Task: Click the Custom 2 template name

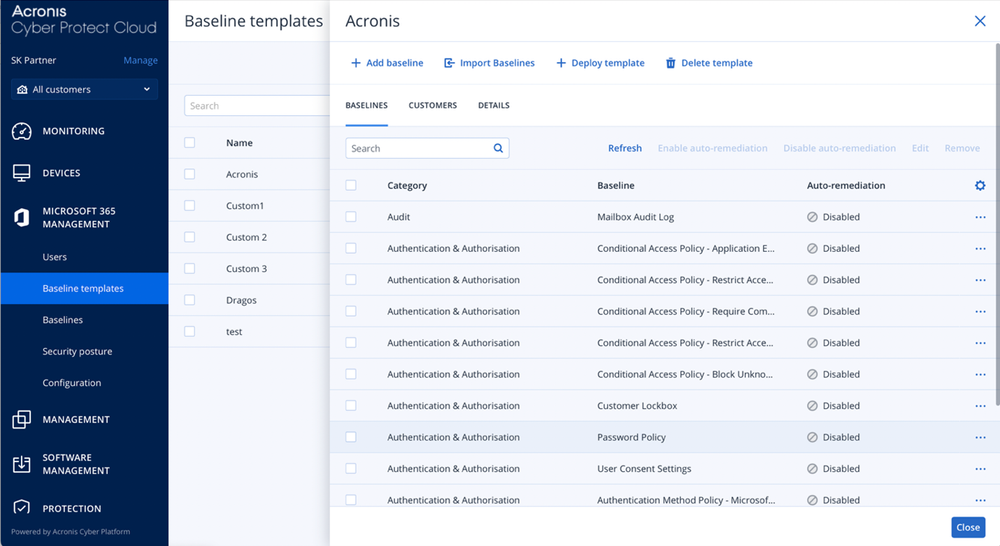Action: (x=246, y=237)
